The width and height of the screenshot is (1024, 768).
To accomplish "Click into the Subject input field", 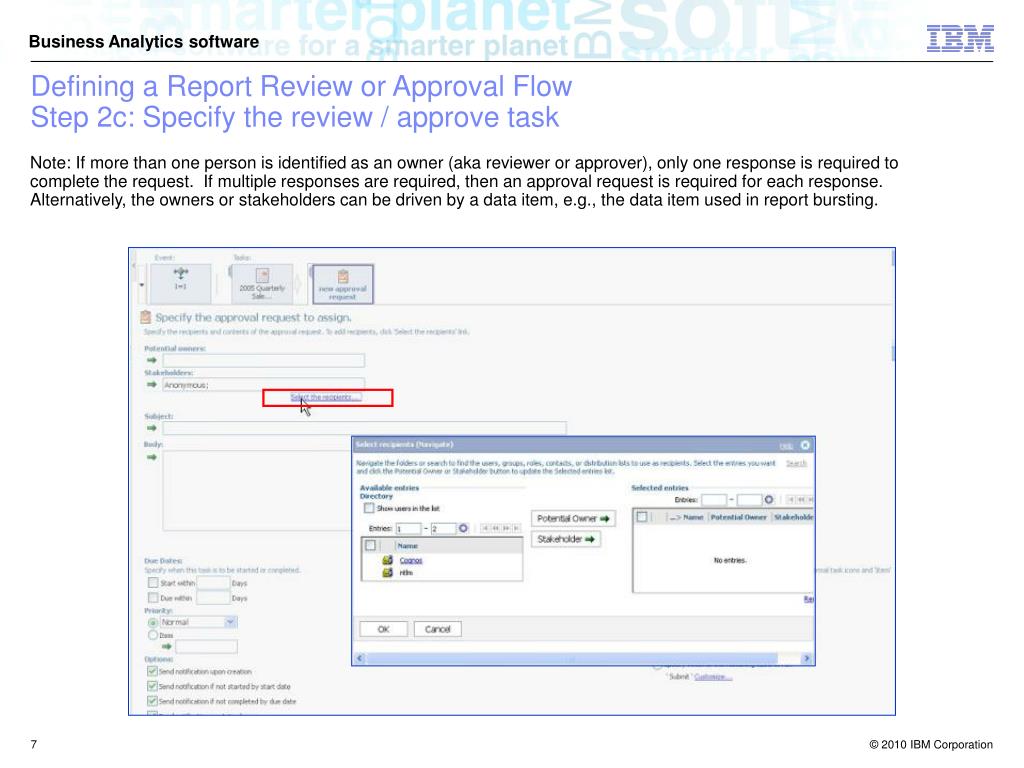I will [364, 428].
